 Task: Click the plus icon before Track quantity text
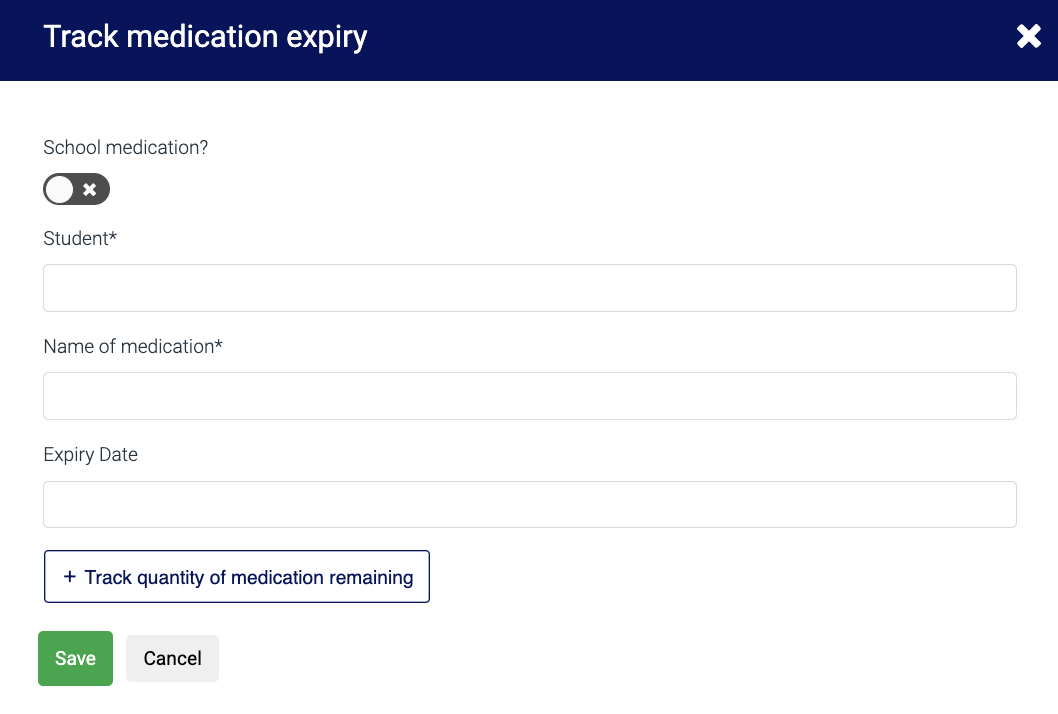68,576
